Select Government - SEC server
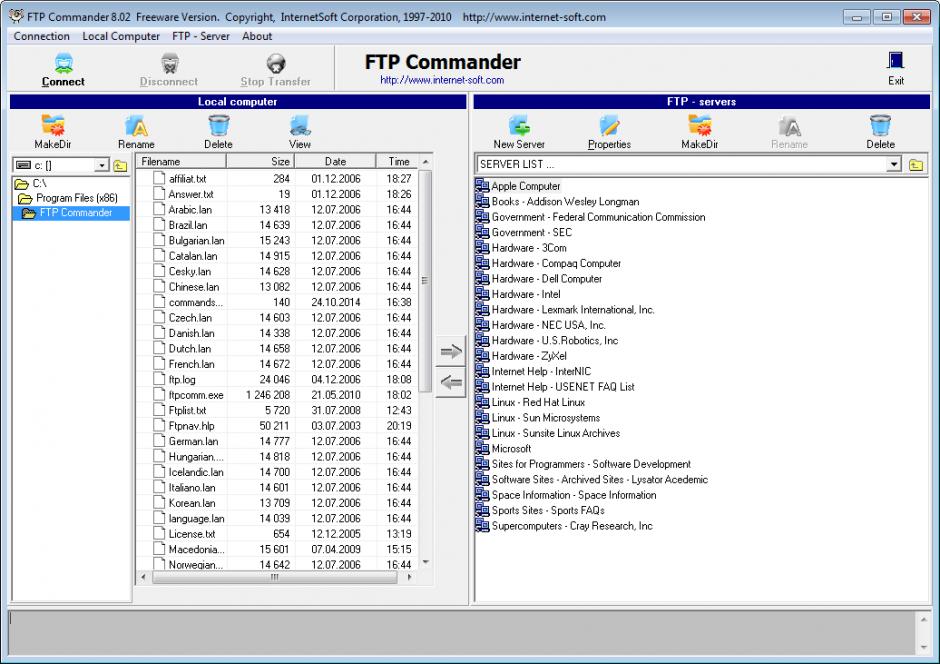 532,233
